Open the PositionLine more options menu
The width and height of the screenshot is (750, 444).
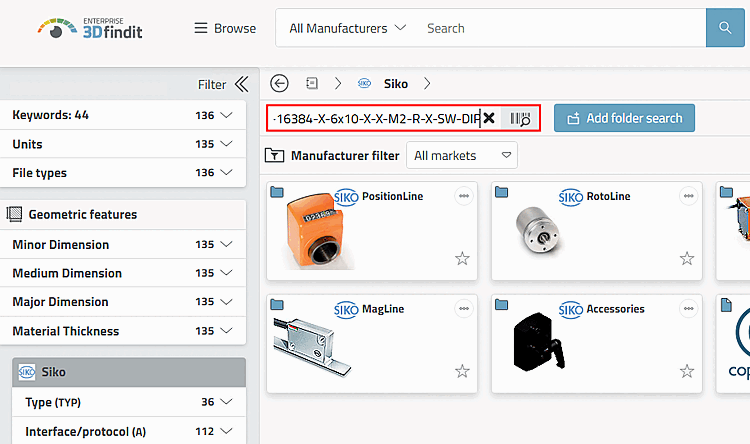point(463,196)
